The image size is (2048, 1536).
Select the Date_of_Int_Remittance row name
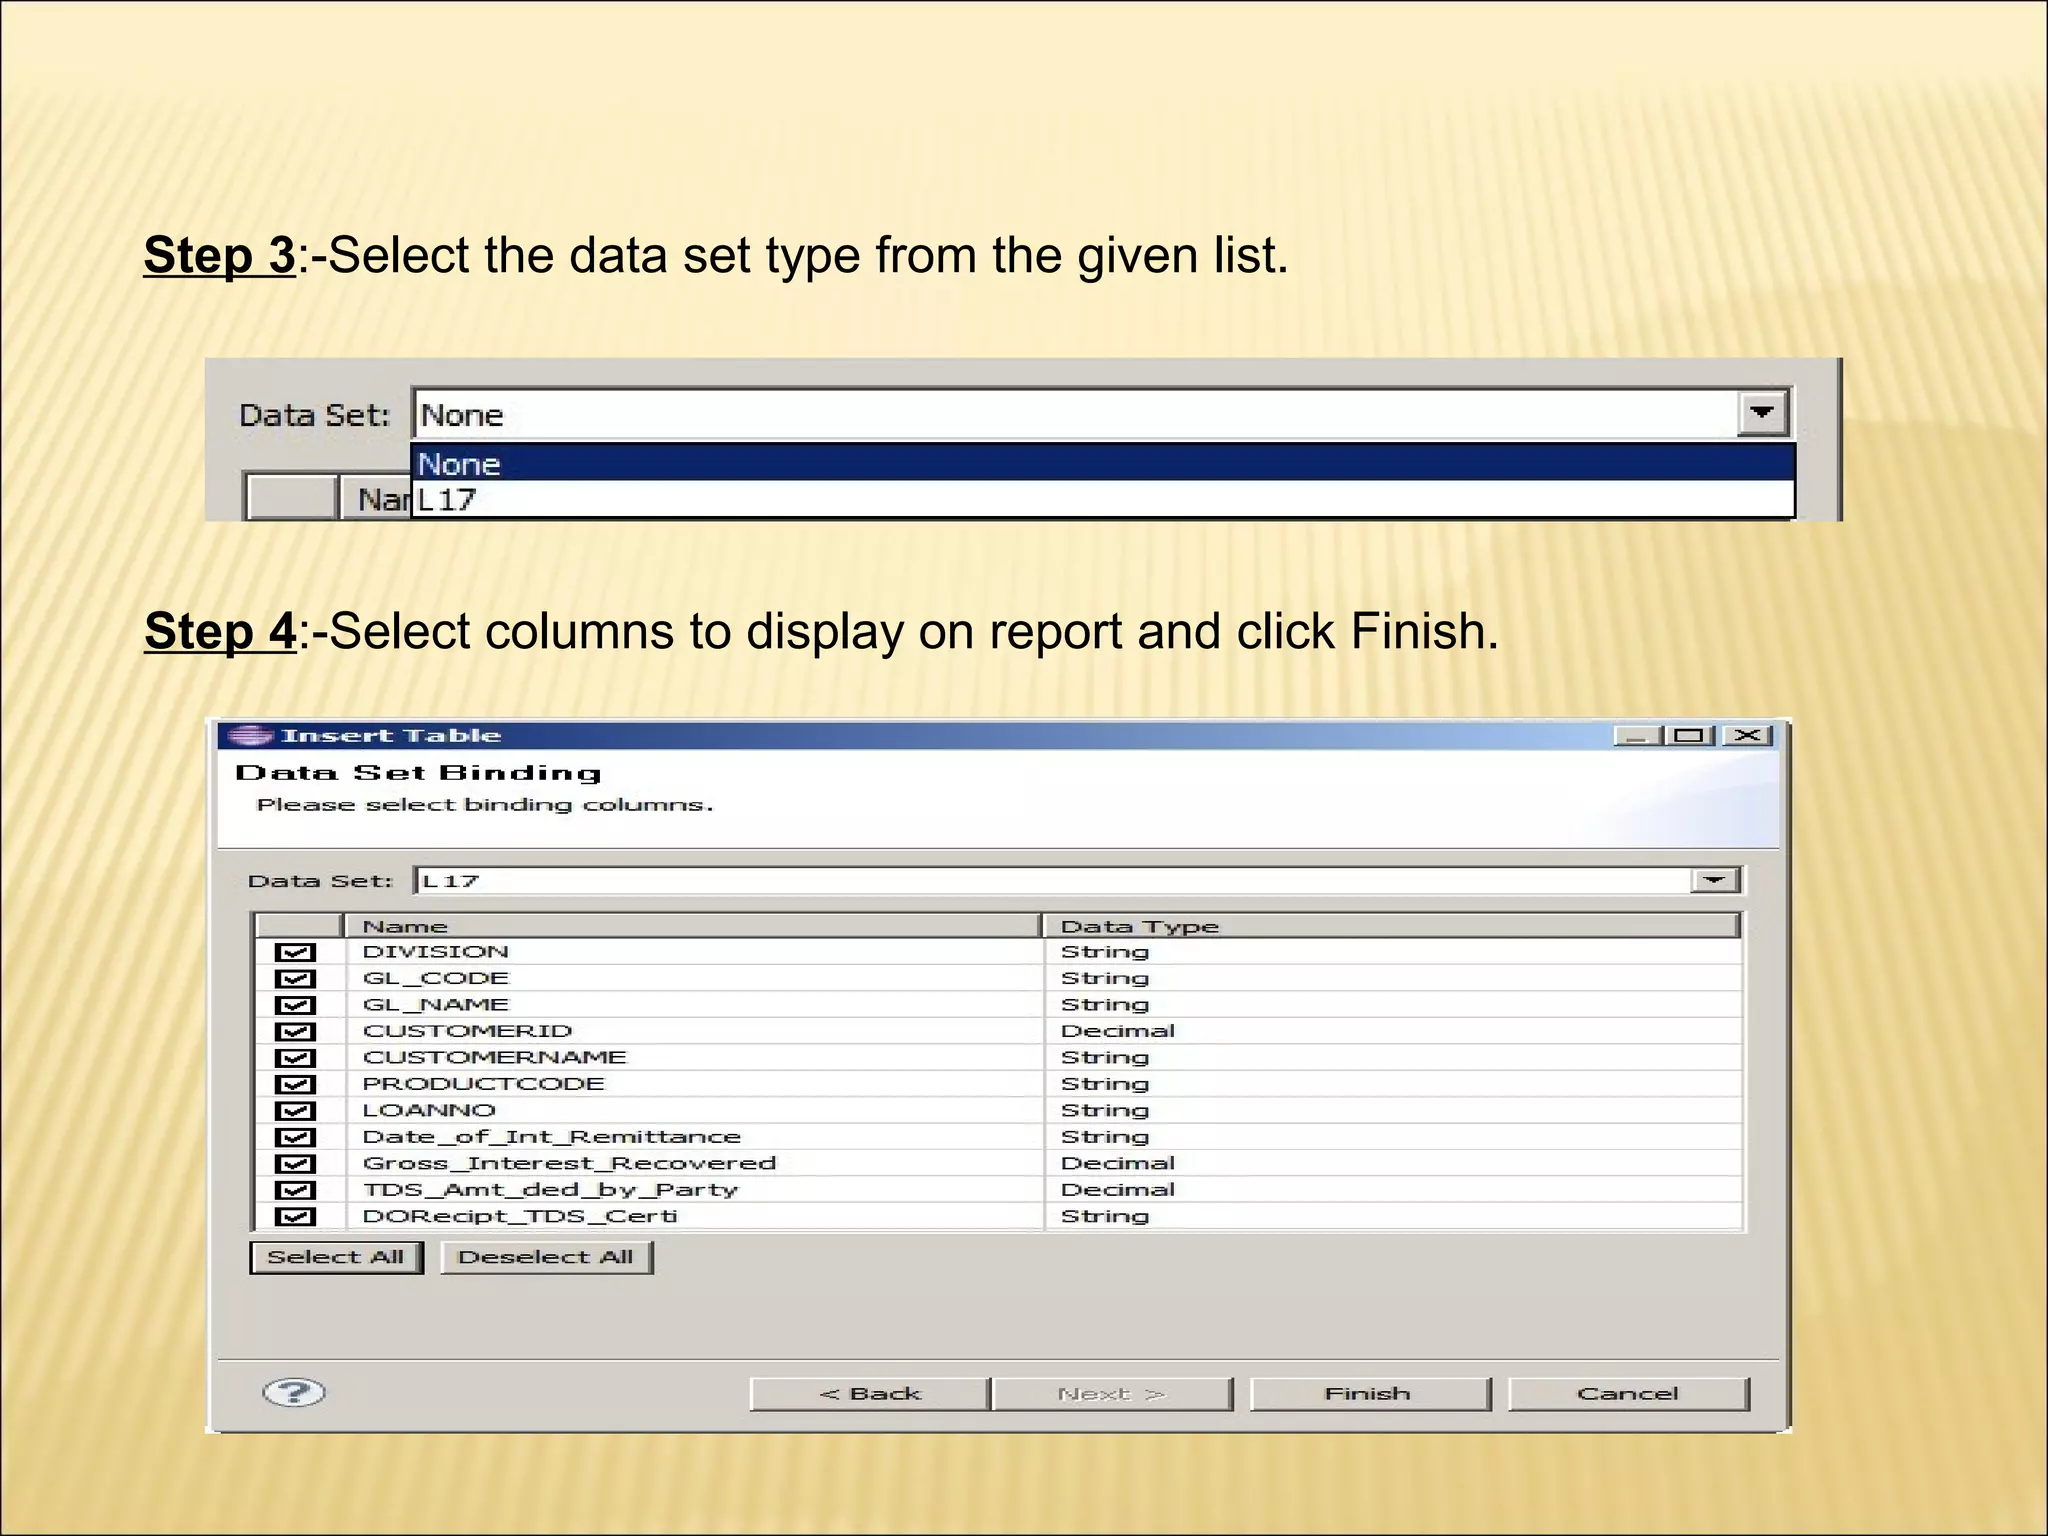[x=551, y=1137]
